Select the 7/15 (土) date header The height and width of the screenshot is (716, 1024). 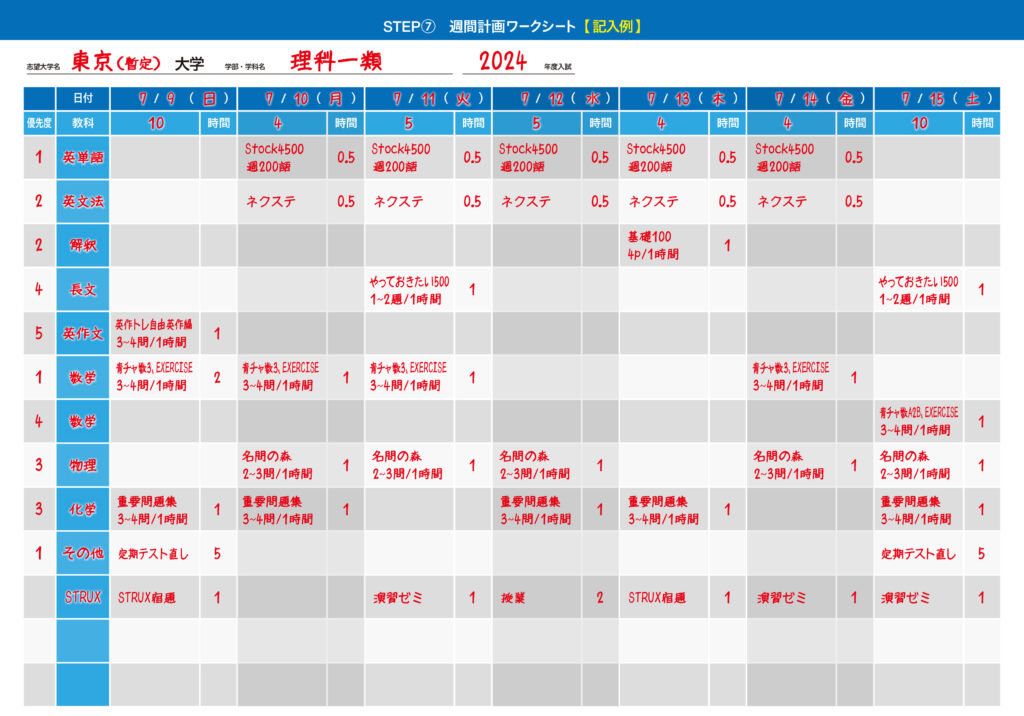[936, 99]
